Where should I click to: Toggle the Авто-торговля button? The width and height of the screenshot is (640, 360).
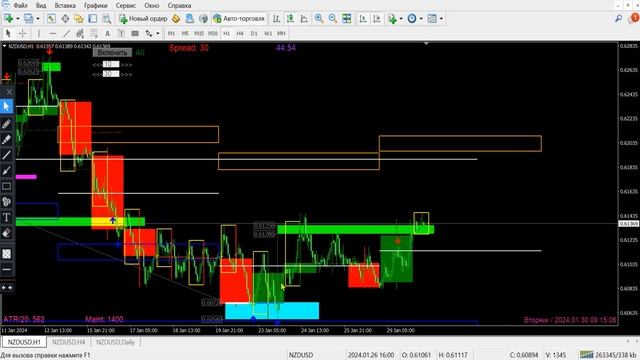pyautogui.click(x=239, y=18)
